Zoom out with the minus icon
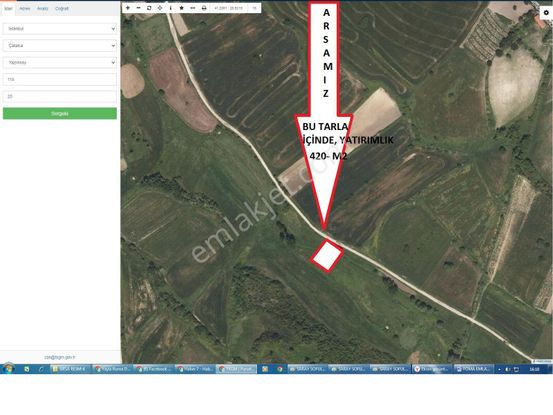Screen dimensions: 553x415 point(138,8)
